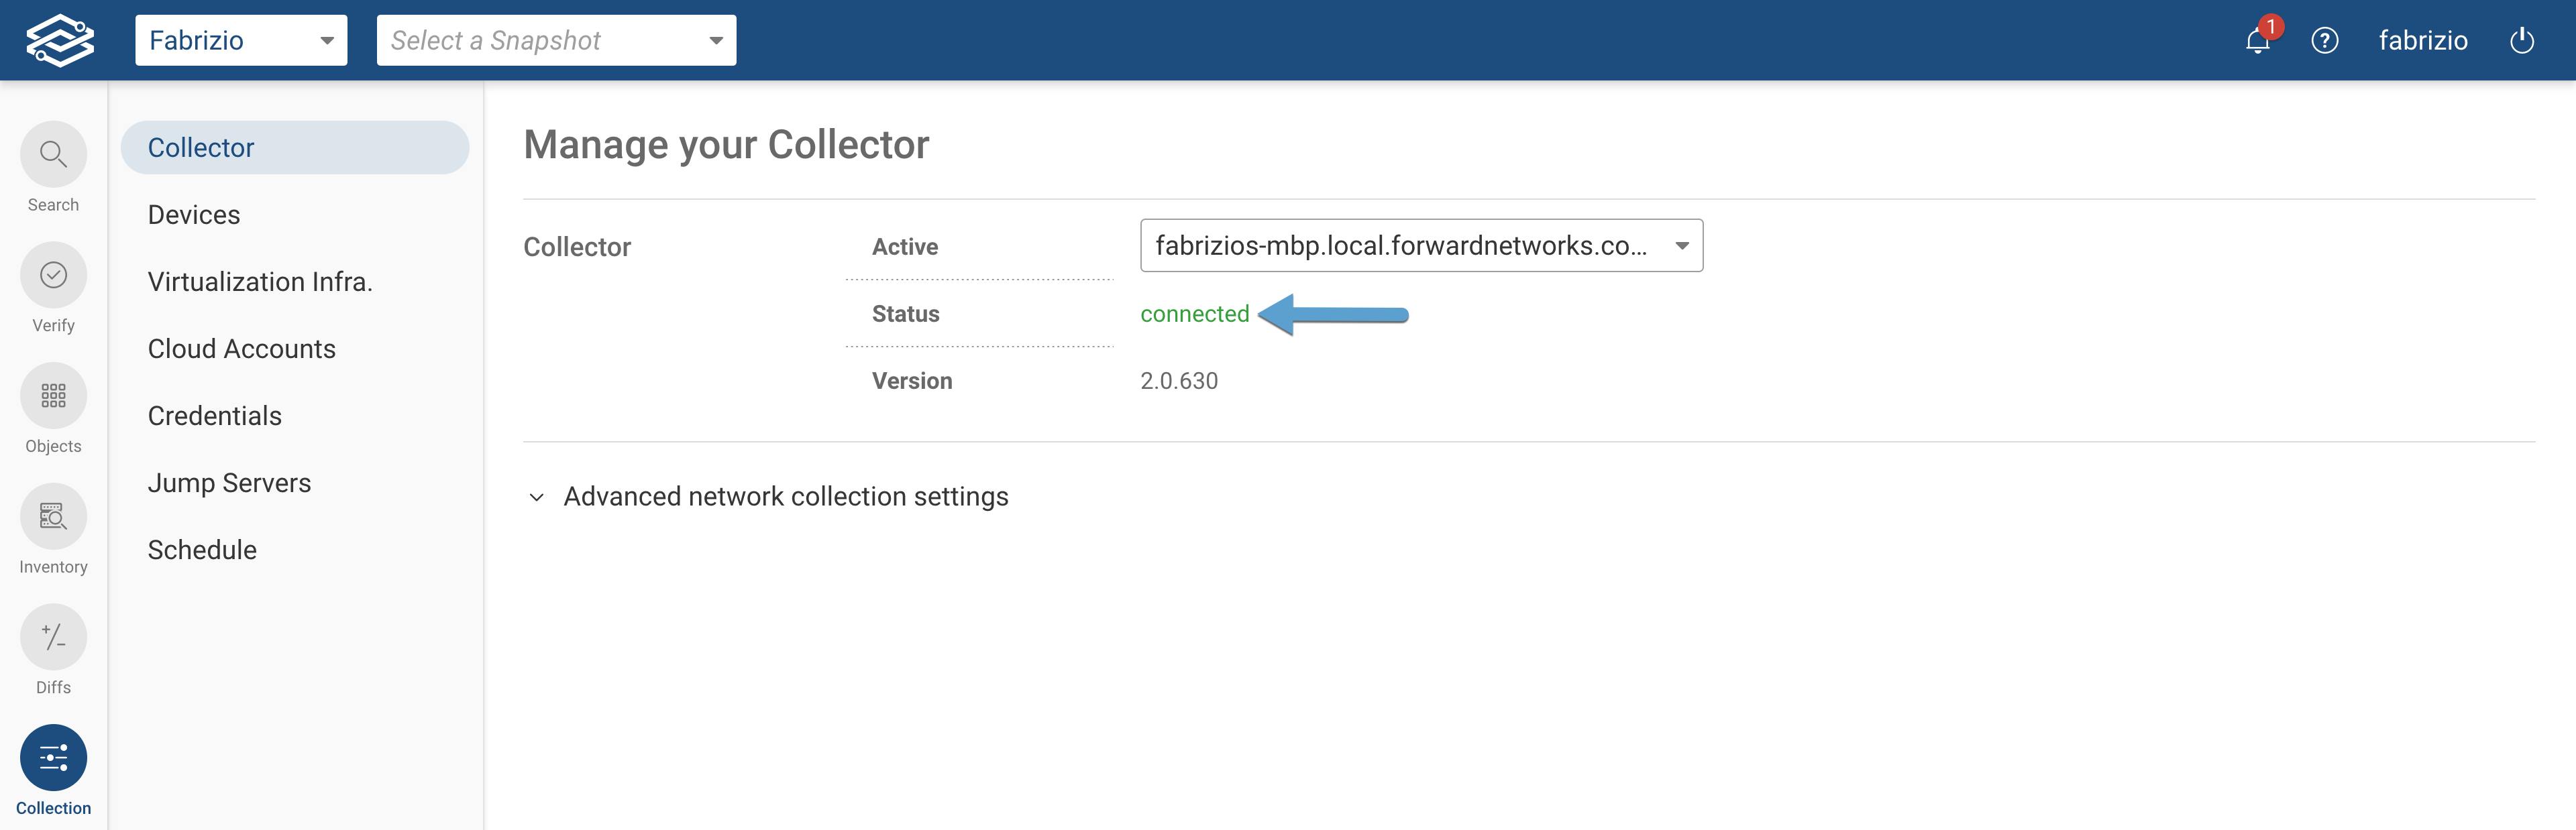The width and height of the screenshot is (2576, 830).
Task: Open the active collector hostname dropdown
Action: coord(1420,246)
